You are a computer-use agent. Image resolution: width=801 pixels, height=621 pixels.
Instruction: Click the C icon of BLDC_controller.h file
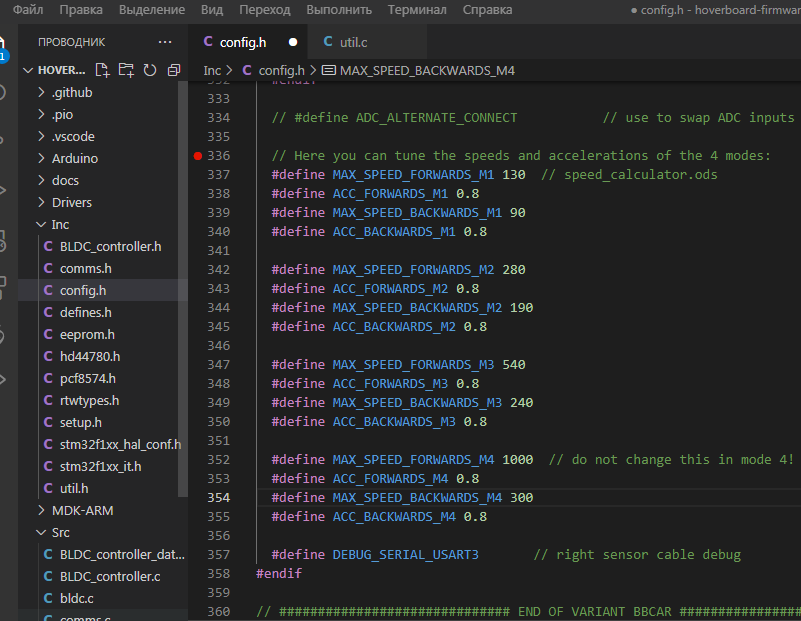pos(48,247)
